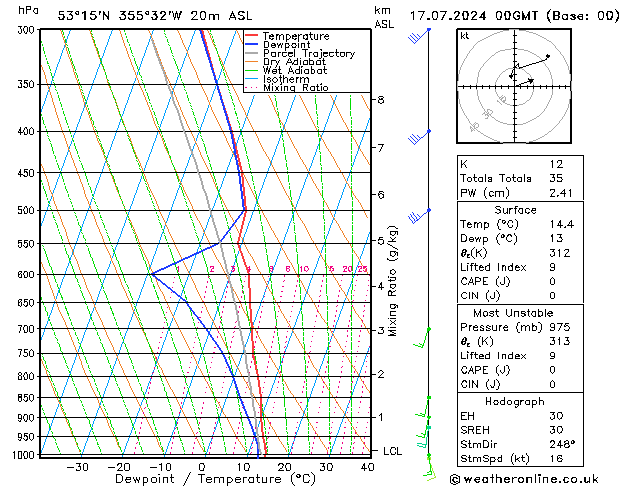
Task: Click the StmDir value 248°
Action: (x=562, y=444)
